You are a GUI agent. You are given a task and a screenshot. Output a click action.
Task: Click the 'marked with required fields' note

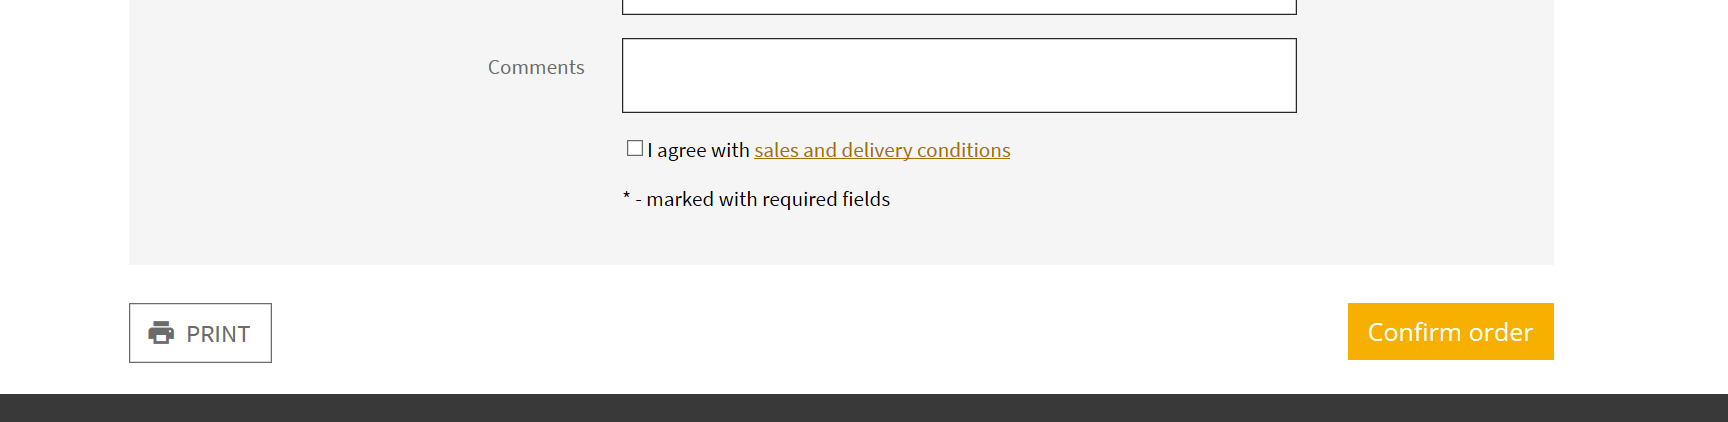(x=768, y=199)
